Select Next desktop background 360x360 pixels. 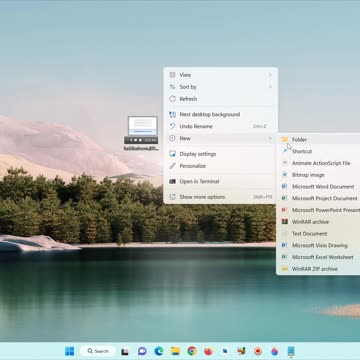coord(220,114)
